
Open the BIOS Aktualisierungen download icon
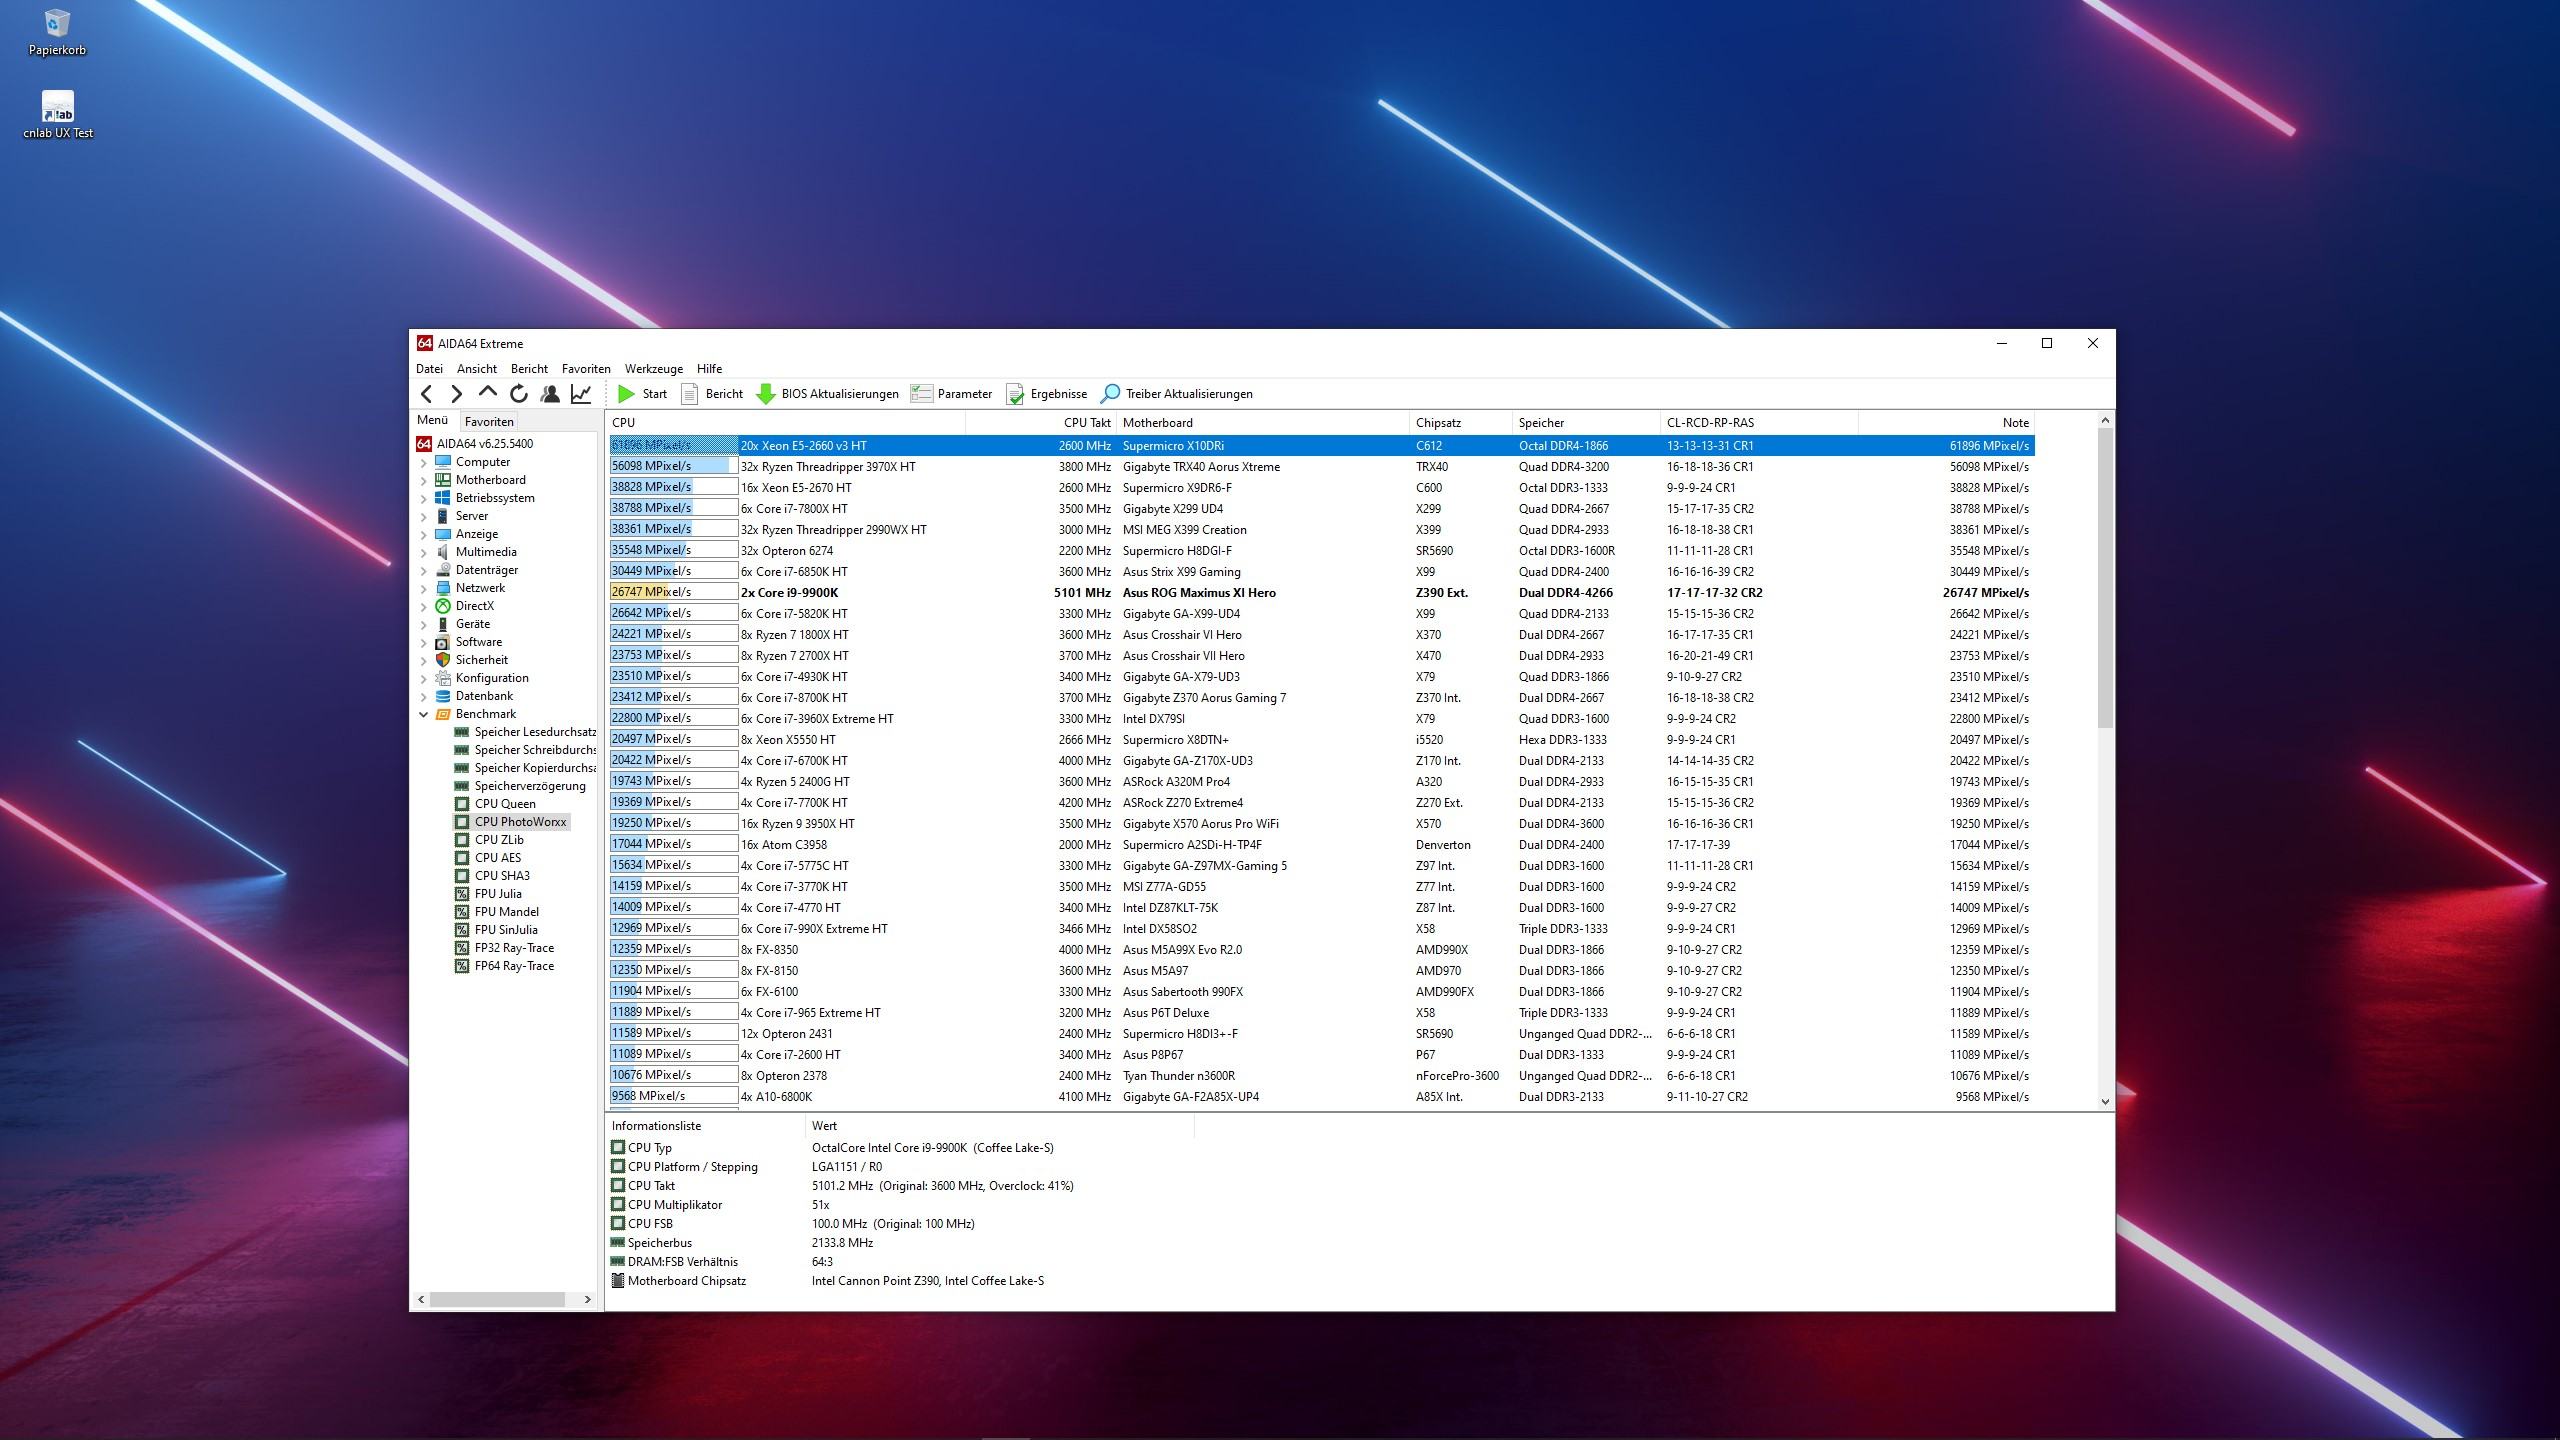pyautogui.click(x=766, y=394)
